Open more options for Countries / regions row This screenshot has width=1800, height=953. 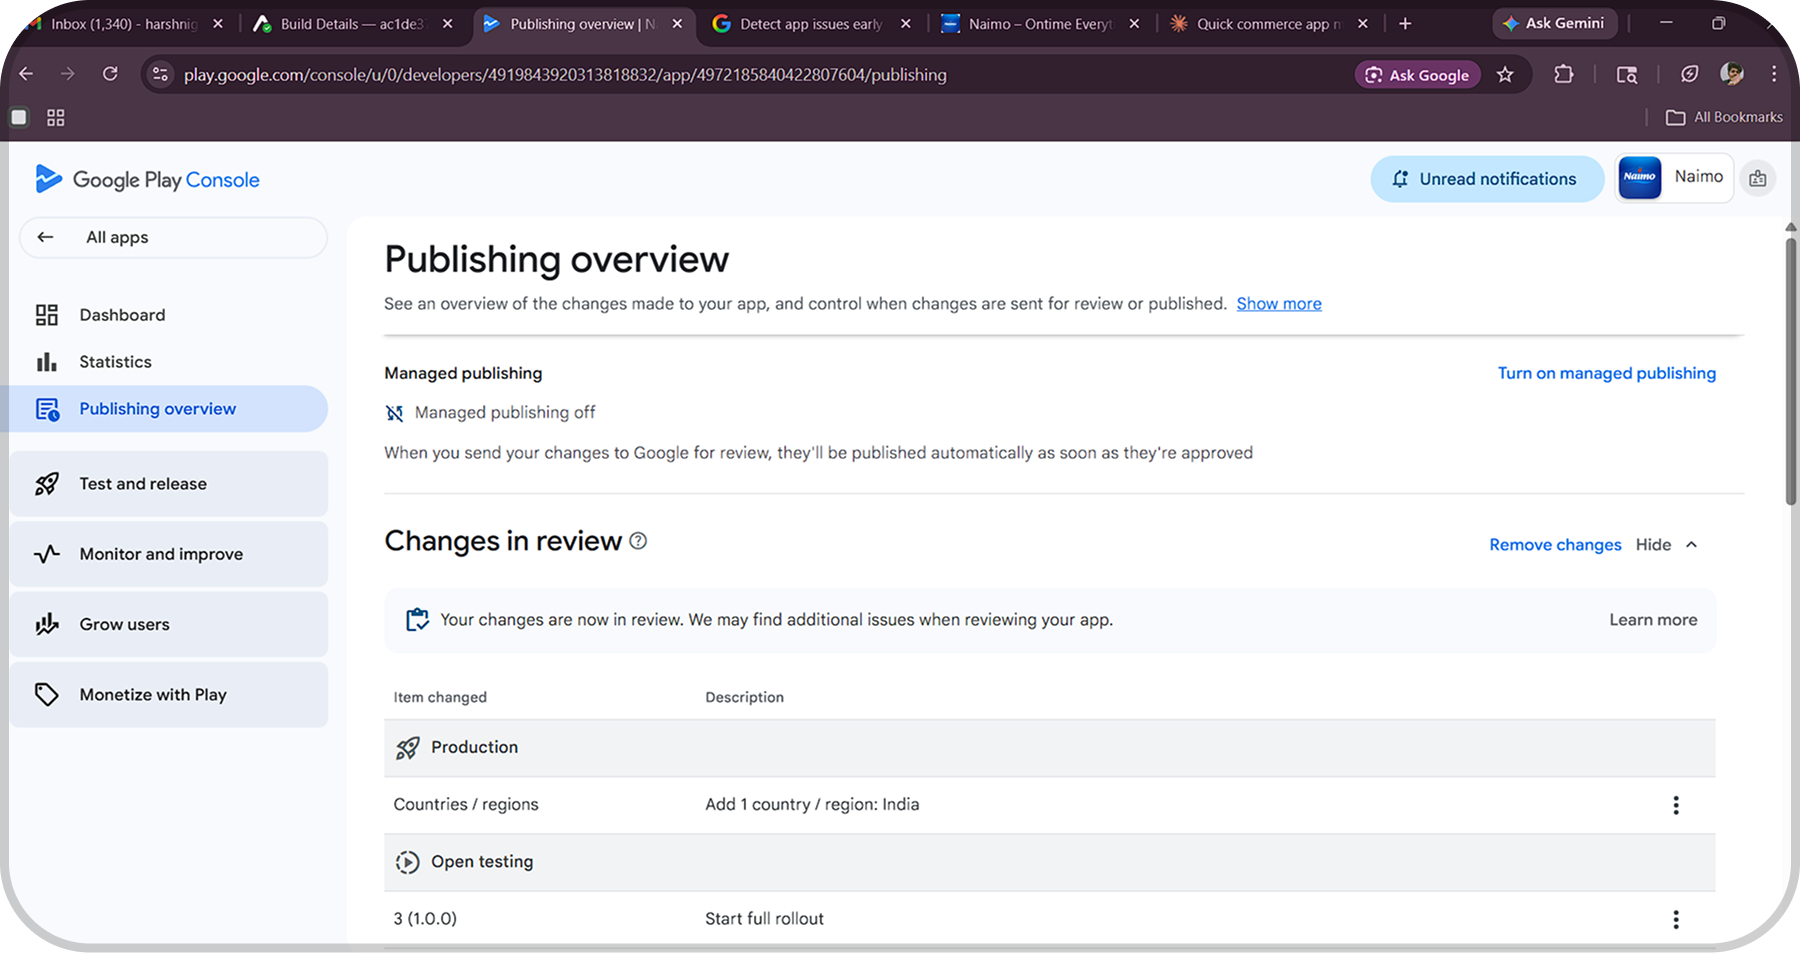(1675, 805)
